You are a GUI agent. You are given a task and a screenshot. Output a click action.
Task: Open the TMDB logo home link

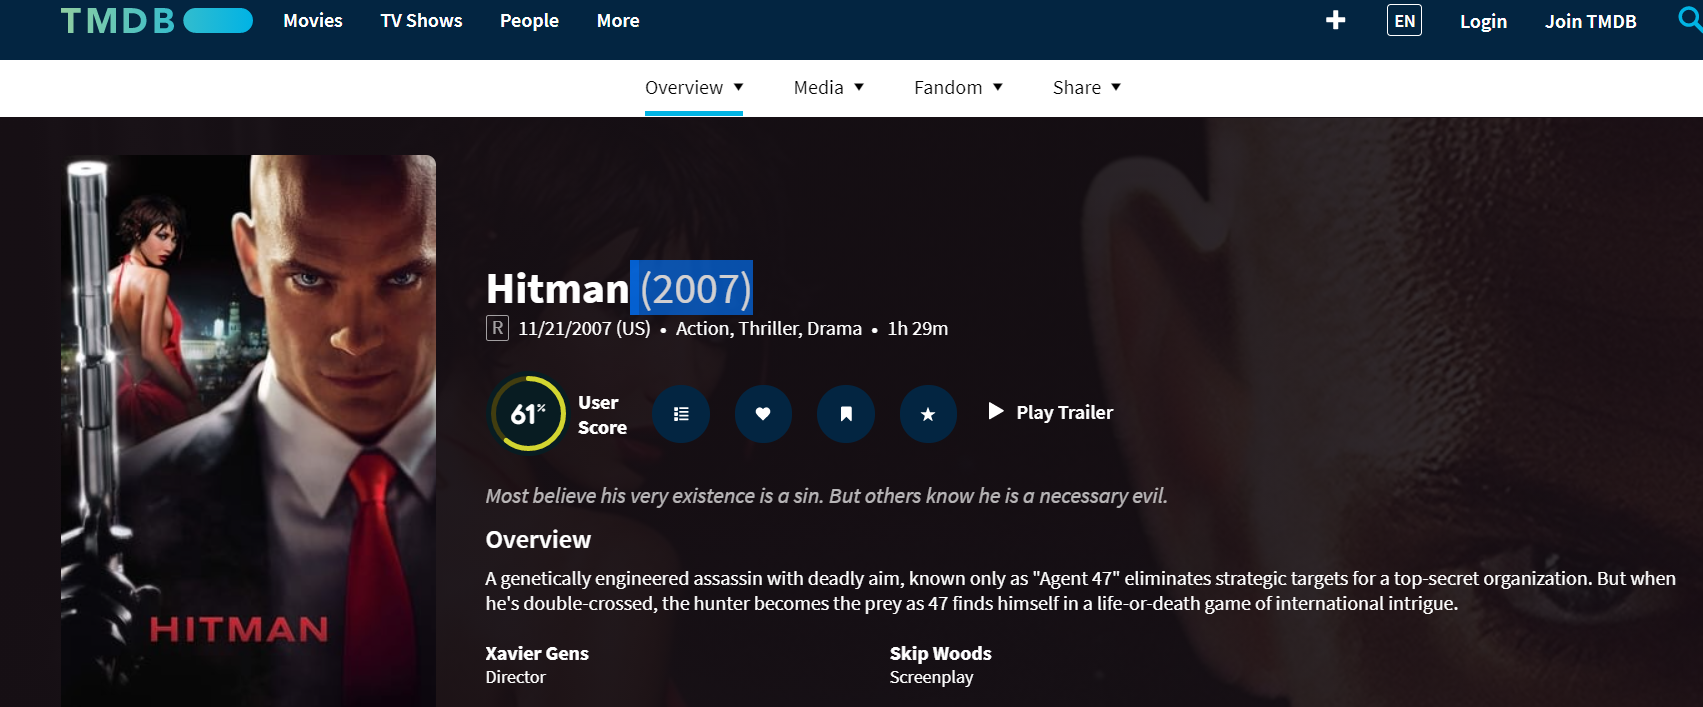pos(156,21)
